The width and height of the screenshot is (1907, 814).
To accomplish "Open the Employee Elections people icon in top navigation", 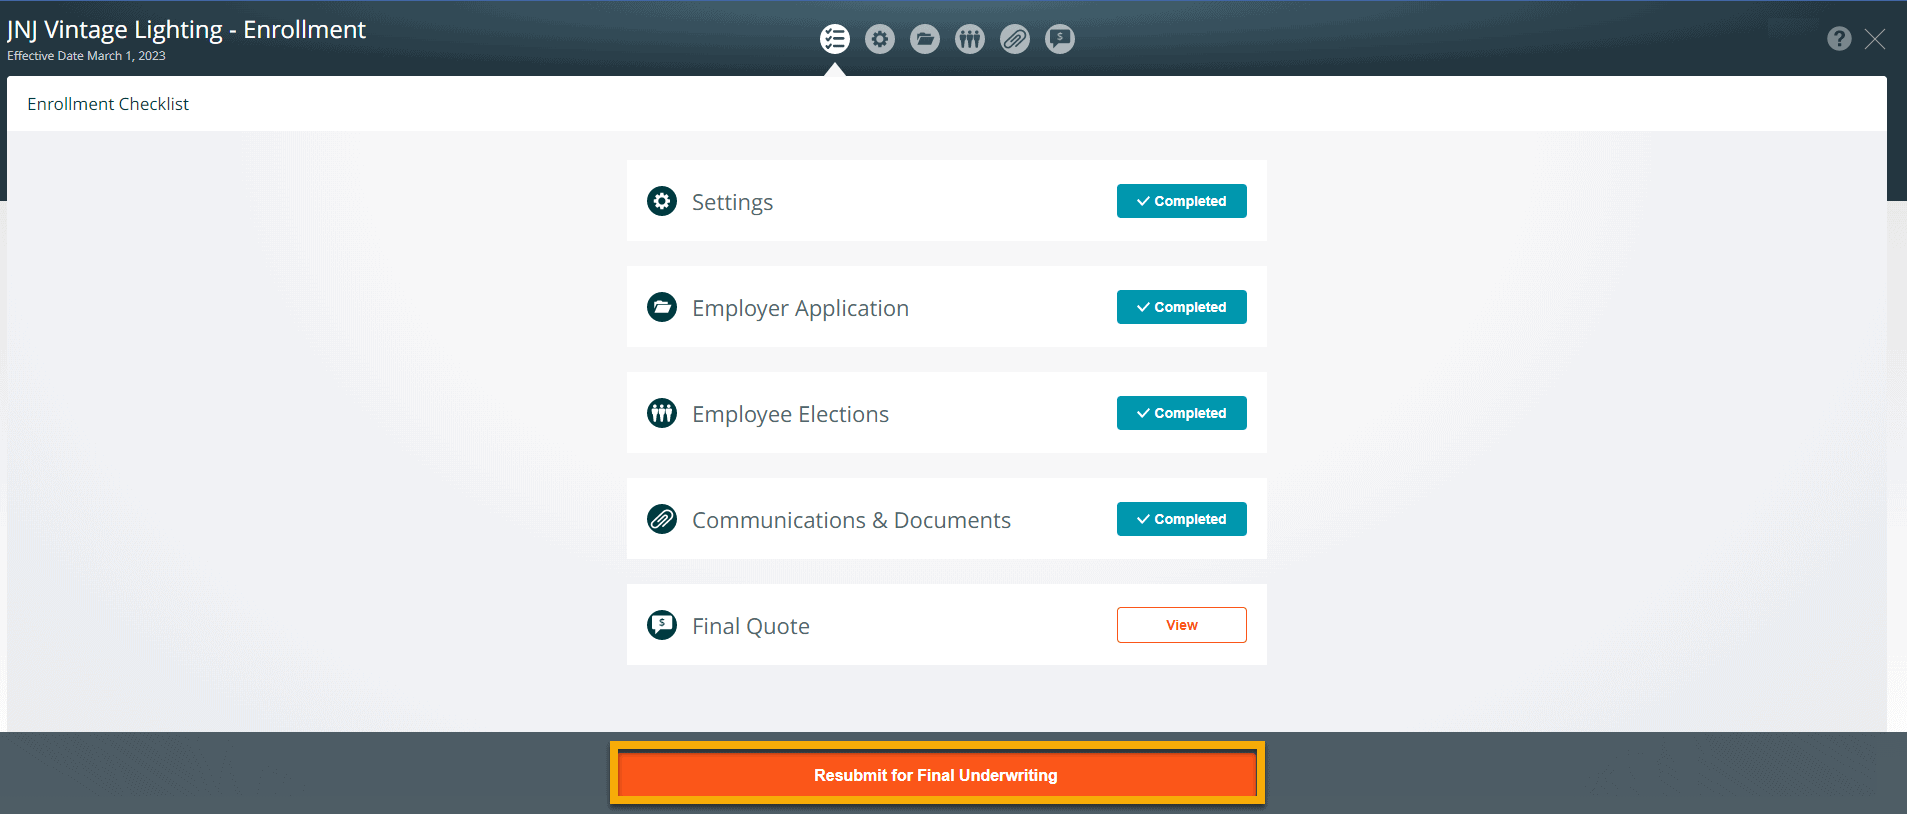I will (x=970, y=39).
